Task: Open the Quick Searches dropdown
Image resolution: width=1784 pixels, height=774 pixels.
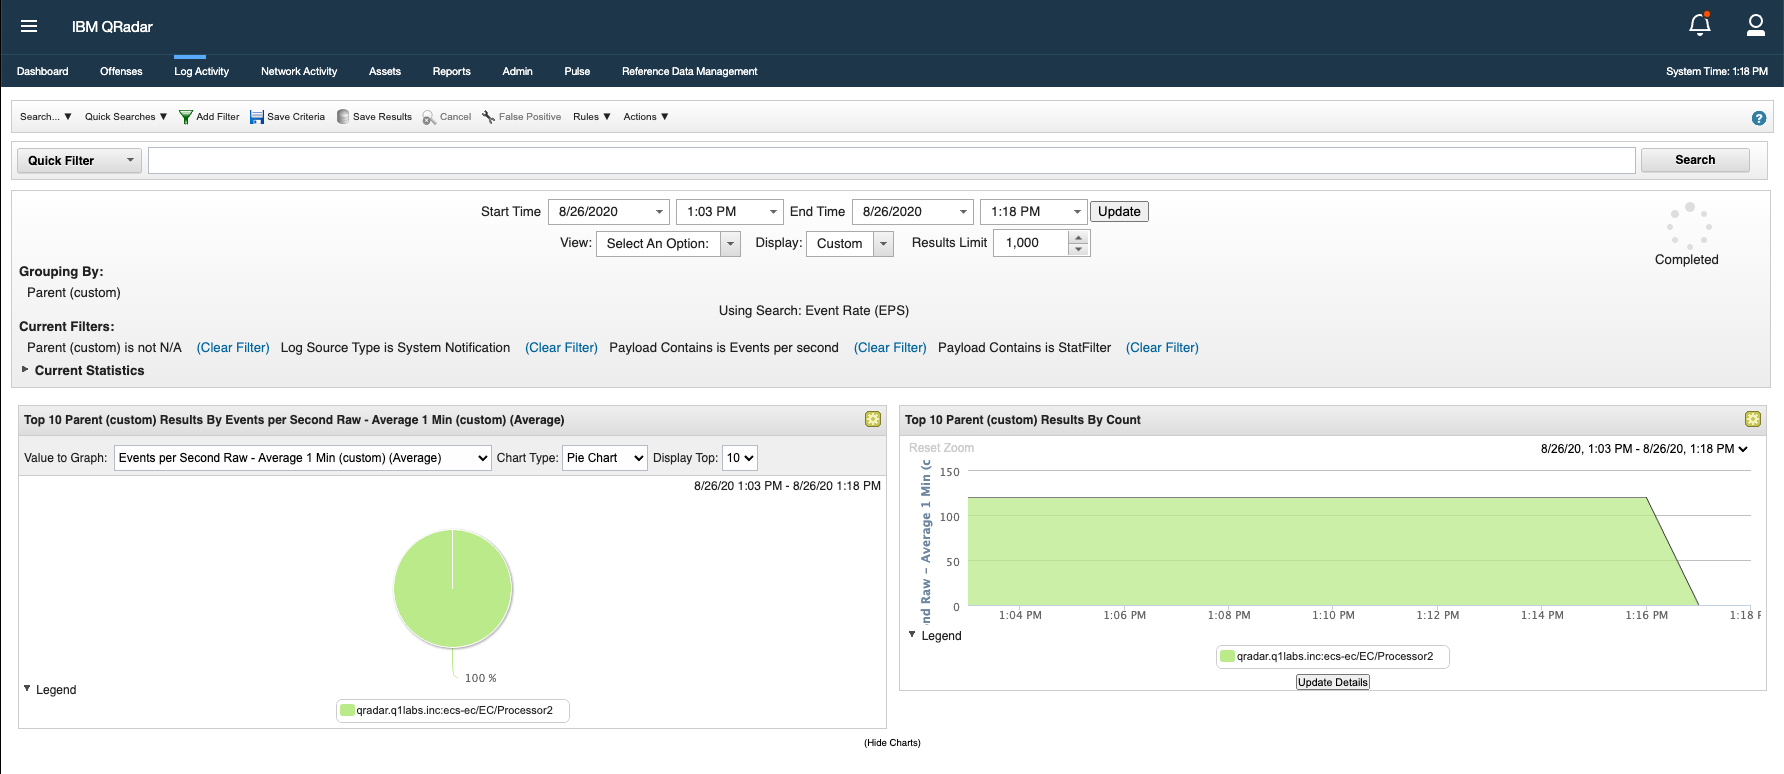Action: (126, 117)
